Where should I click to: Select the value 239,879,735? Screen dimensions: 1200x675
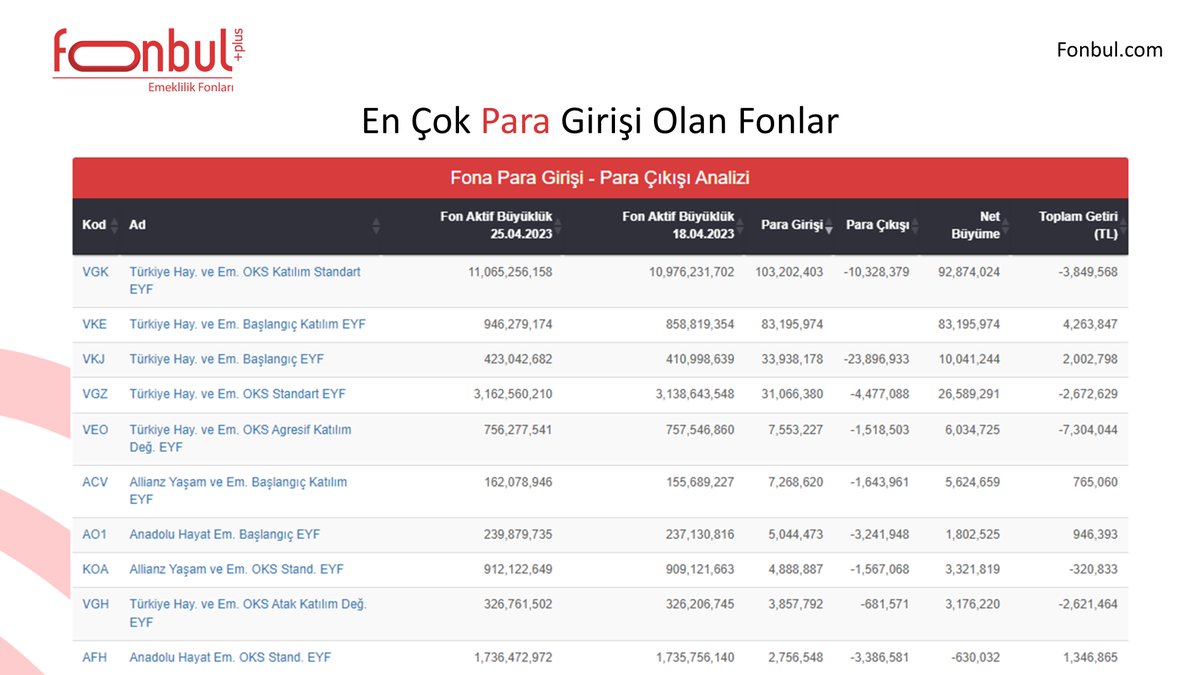[x=517, y=535]
